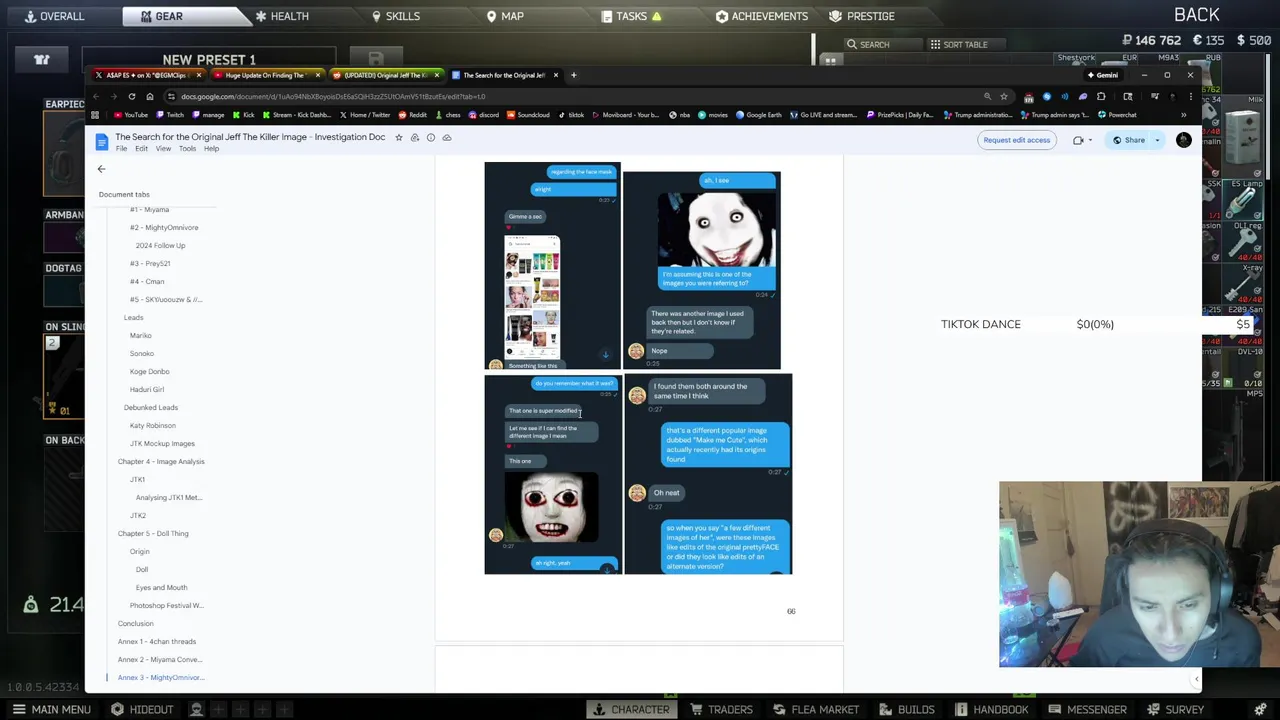Reload the browser page
Screen dimensions: 1280x720
131,97
